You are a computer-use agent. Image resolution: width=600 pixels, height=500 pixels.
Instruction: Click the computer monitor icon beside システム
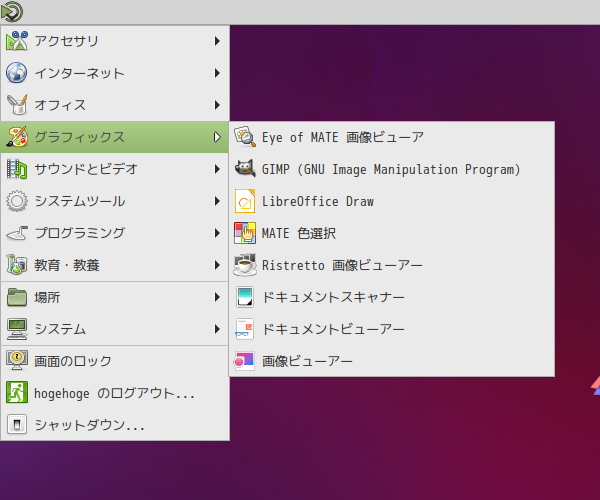tap(17, 329)
